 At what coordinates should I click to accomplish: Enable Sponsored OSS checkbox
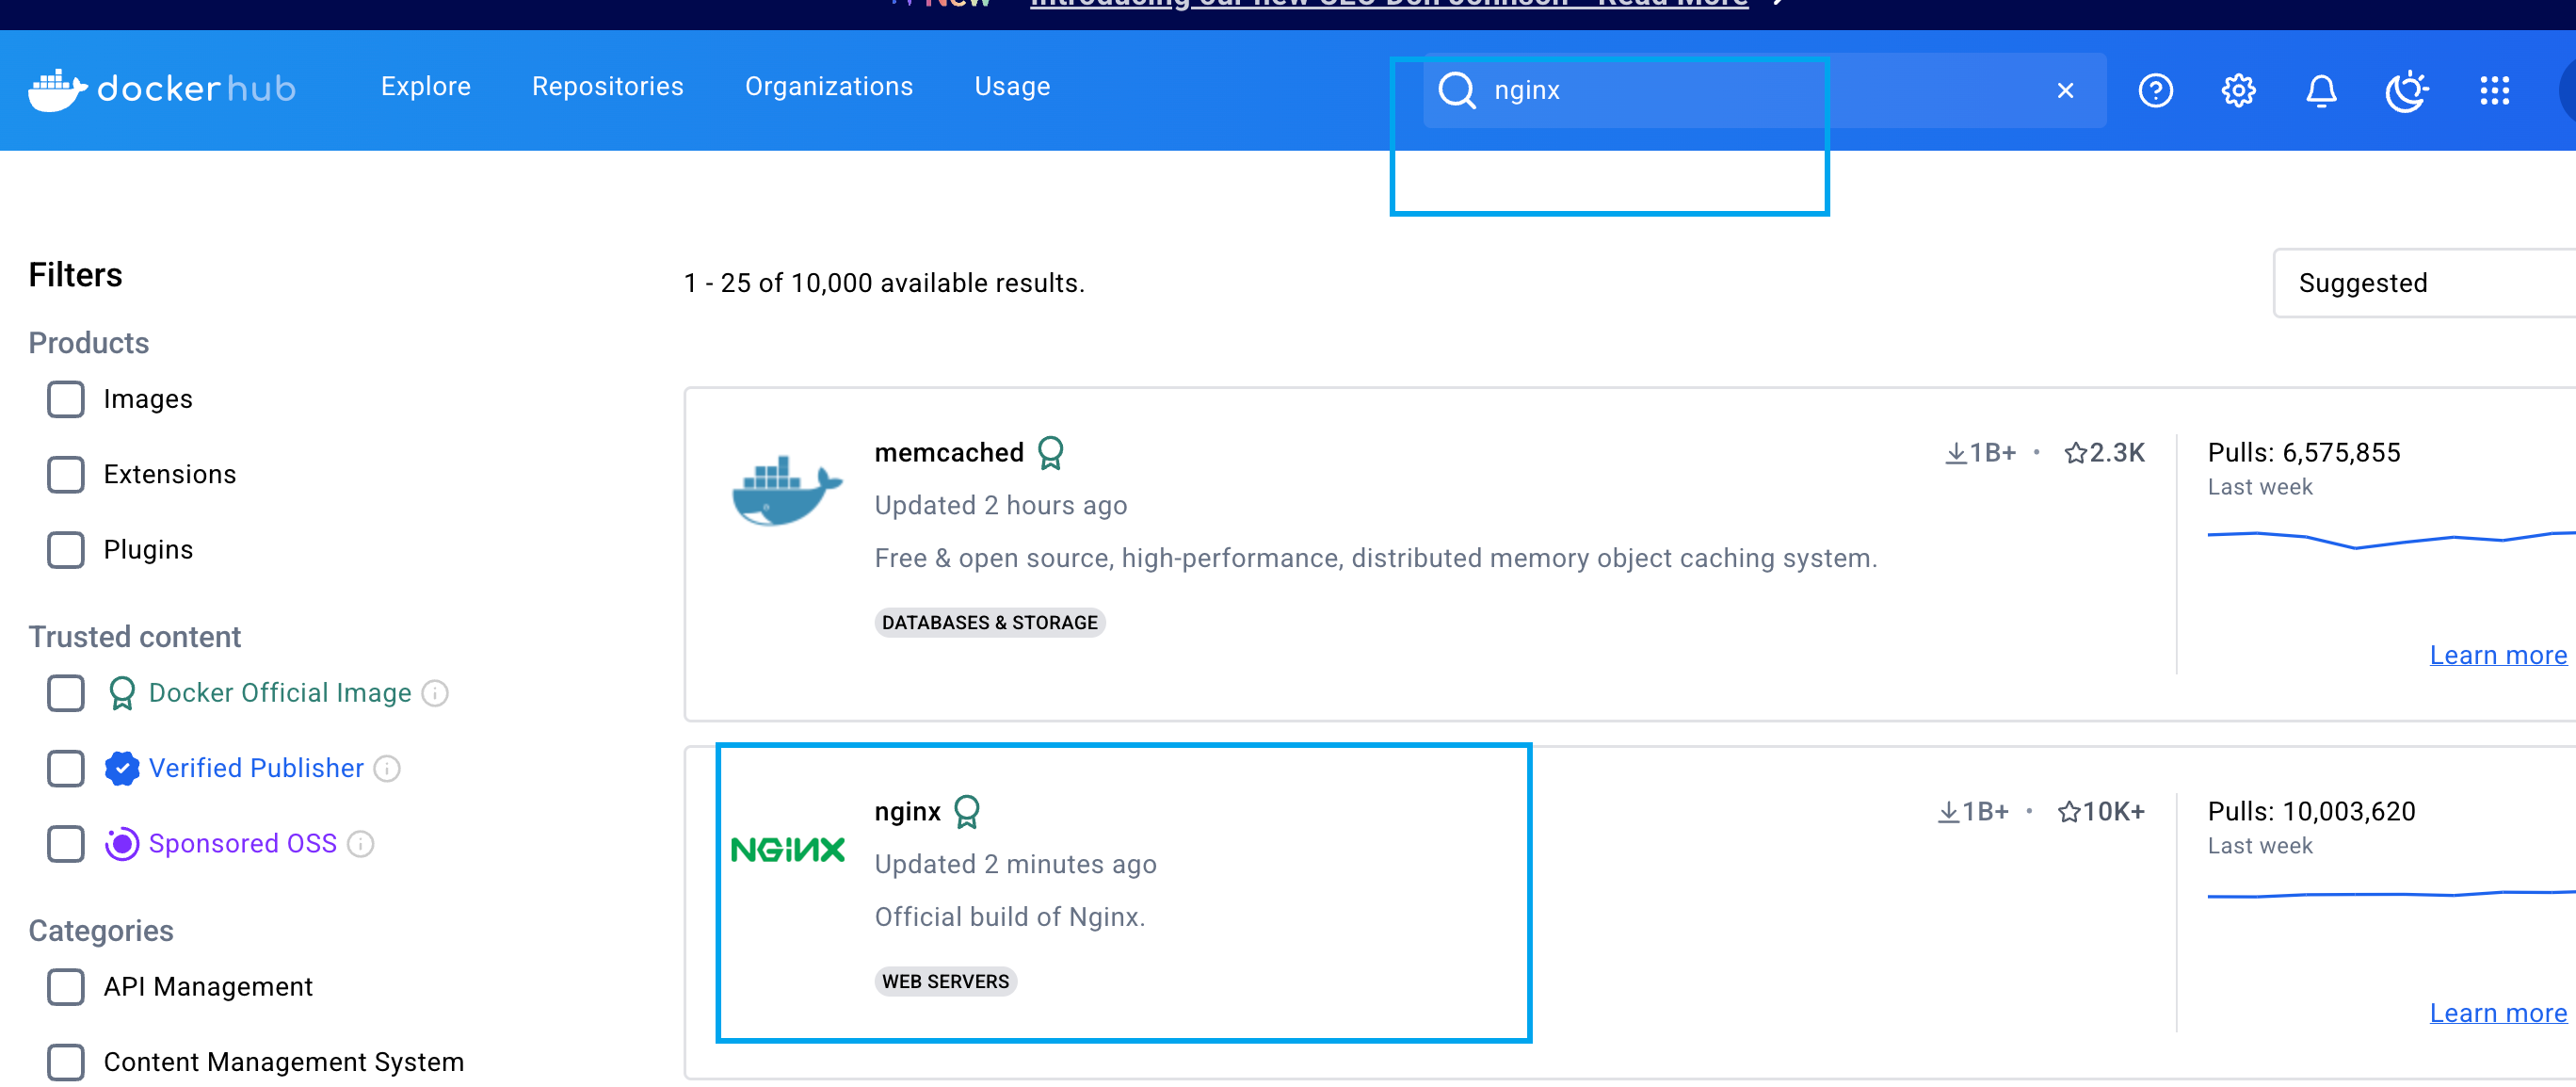[66, 844]
